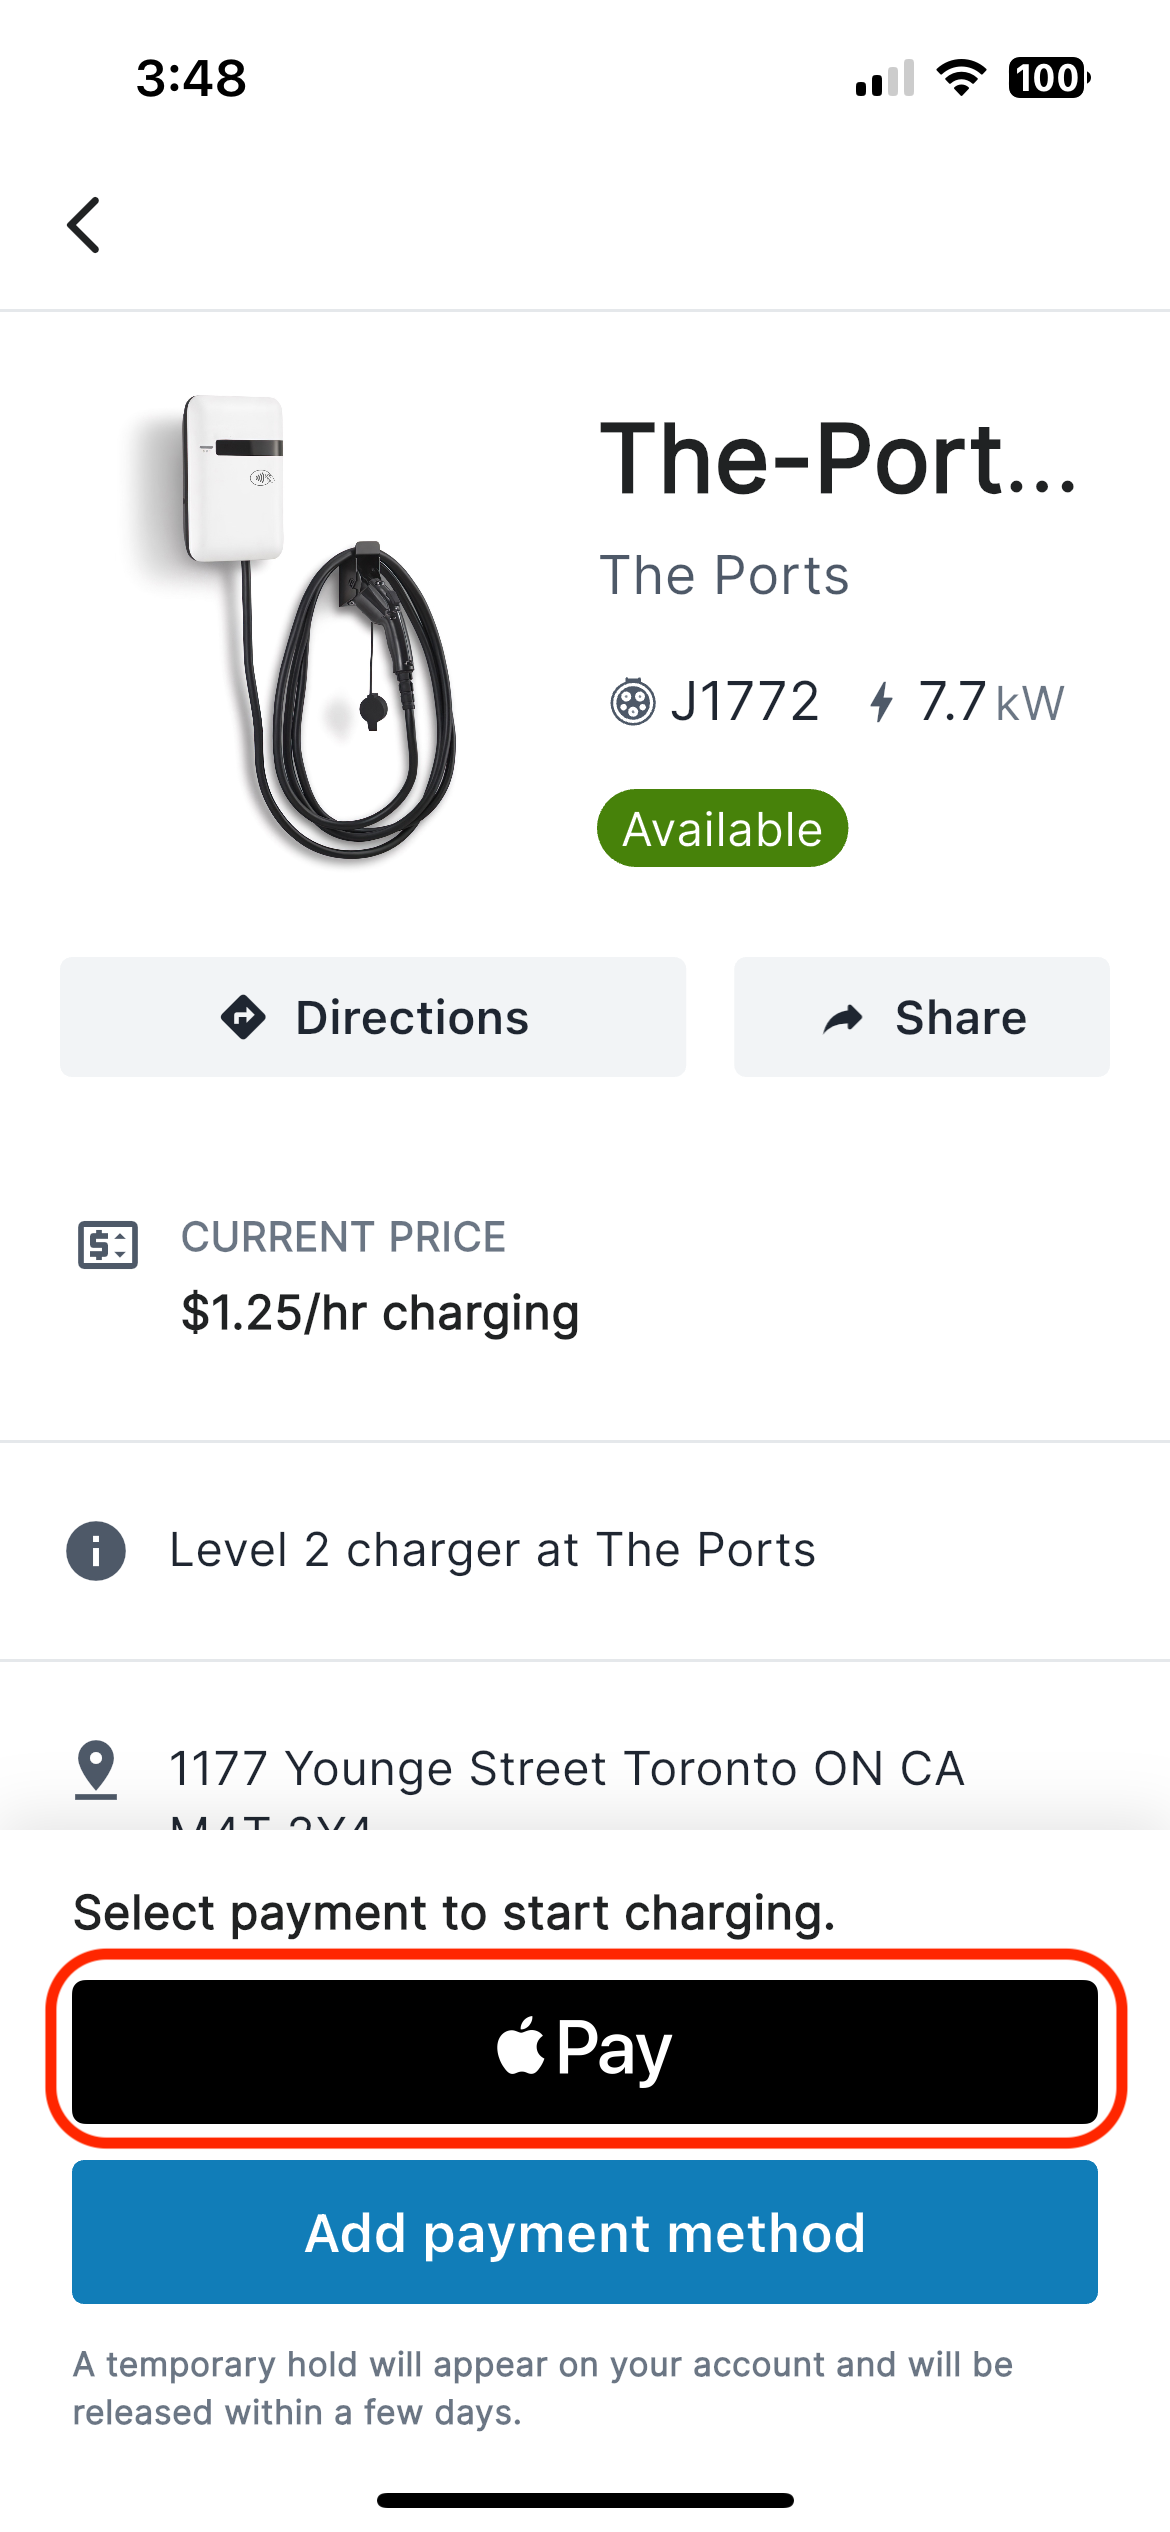This screenshot has height=2532, width=1170.
Task: Tap the Available status badge
Action: [723, 828]
